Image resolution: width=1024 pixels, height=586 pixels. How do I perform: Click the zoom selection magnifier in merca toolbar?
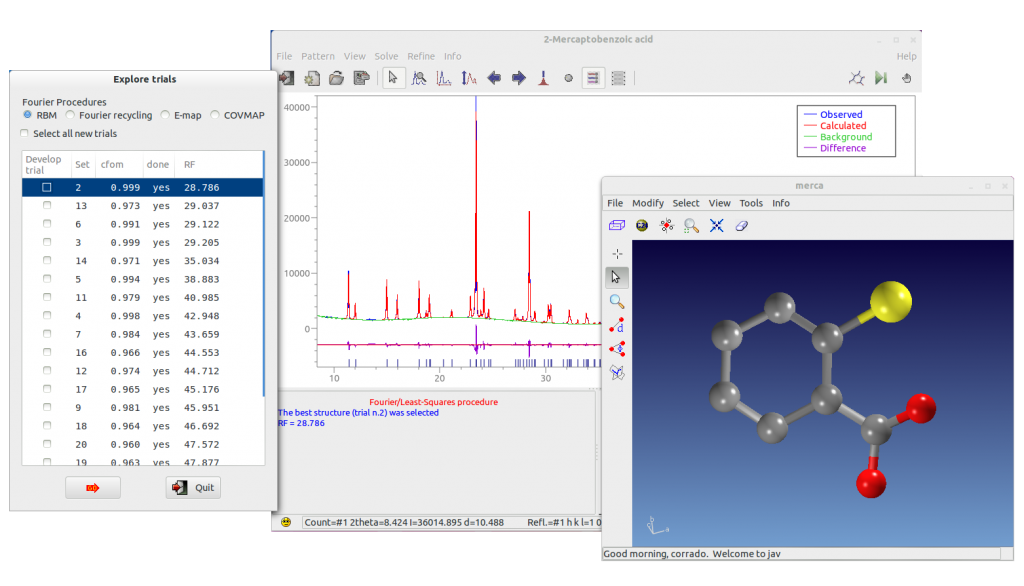click(691, 226)
